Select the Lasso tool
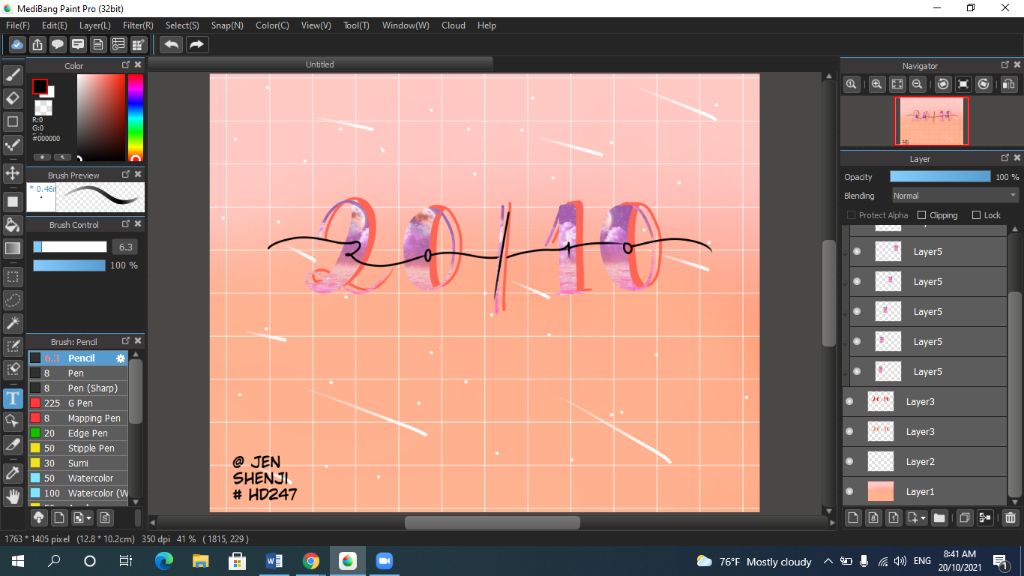1024x576 pixels. tap(12, 300)
